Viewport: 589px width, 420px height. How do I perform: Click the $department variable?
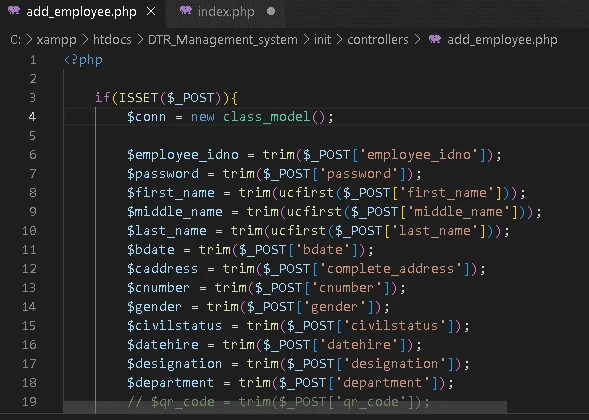[170, 383]
